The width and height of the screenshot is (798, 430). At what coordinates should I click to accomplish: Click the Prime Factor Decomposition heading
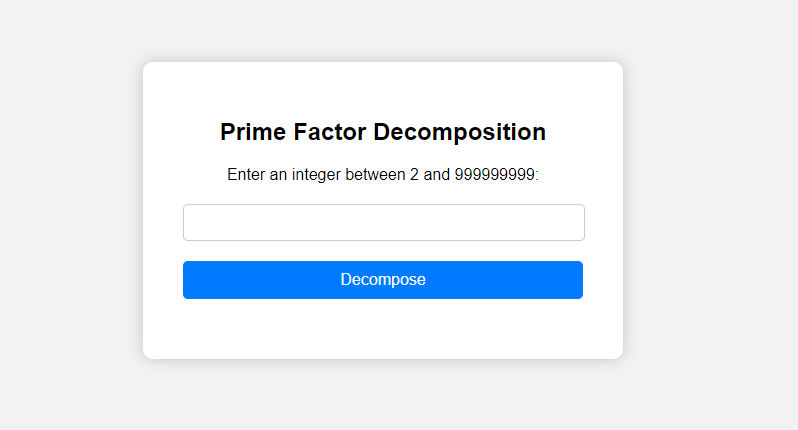[x=383, y=132]
